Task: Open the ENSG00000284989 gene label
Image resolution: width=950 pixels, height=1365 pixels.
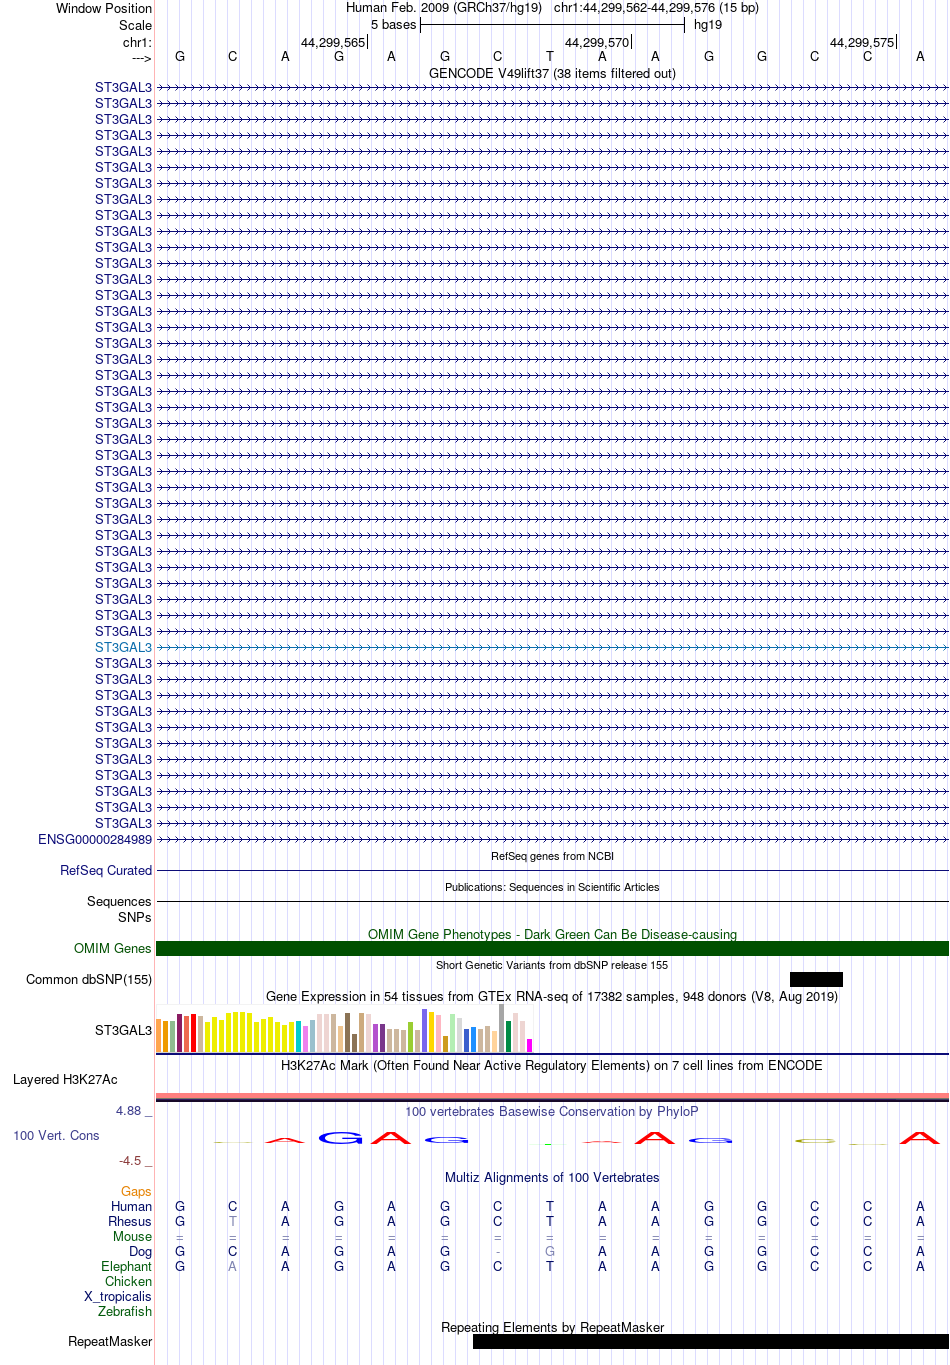Action: click(95, 839)
